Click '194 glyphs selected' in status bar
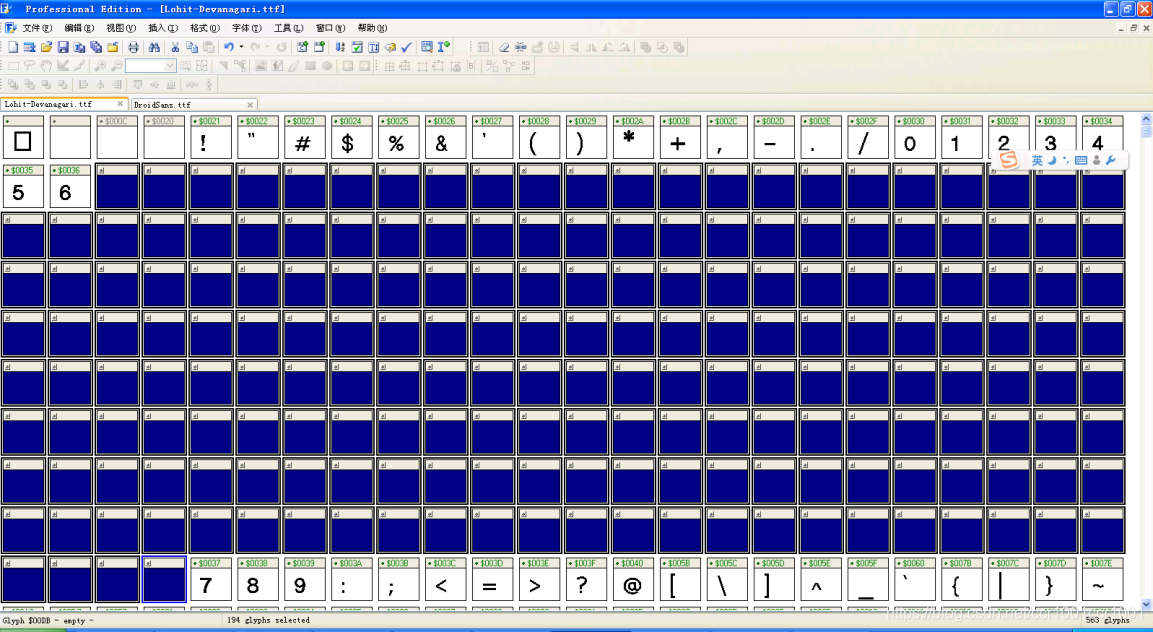Viewport: 1153px width, 632px height. (268, 620)
